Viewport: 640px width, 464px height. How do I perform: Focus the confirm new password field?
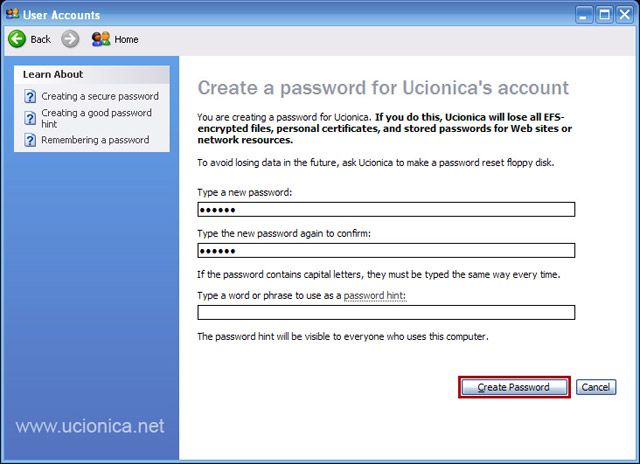386,251
